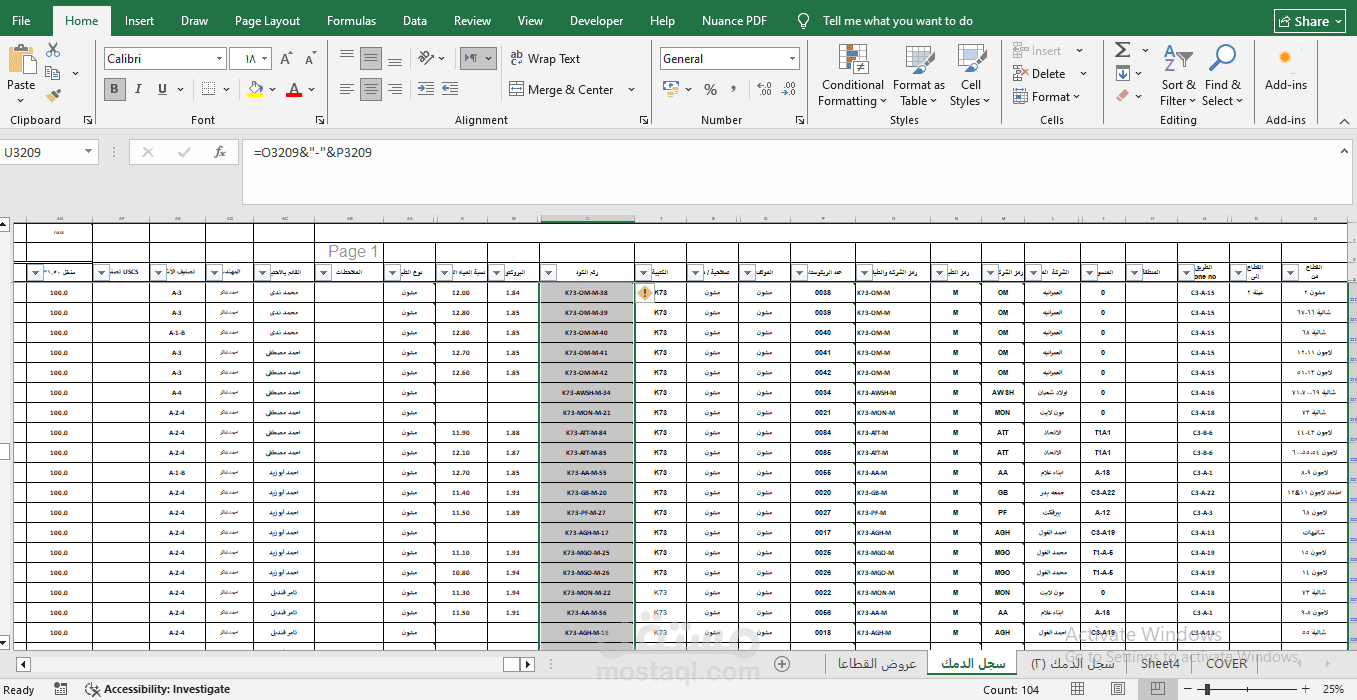1357x700 pixels.
Task: Apply the Percent Style
Action: 710,90
